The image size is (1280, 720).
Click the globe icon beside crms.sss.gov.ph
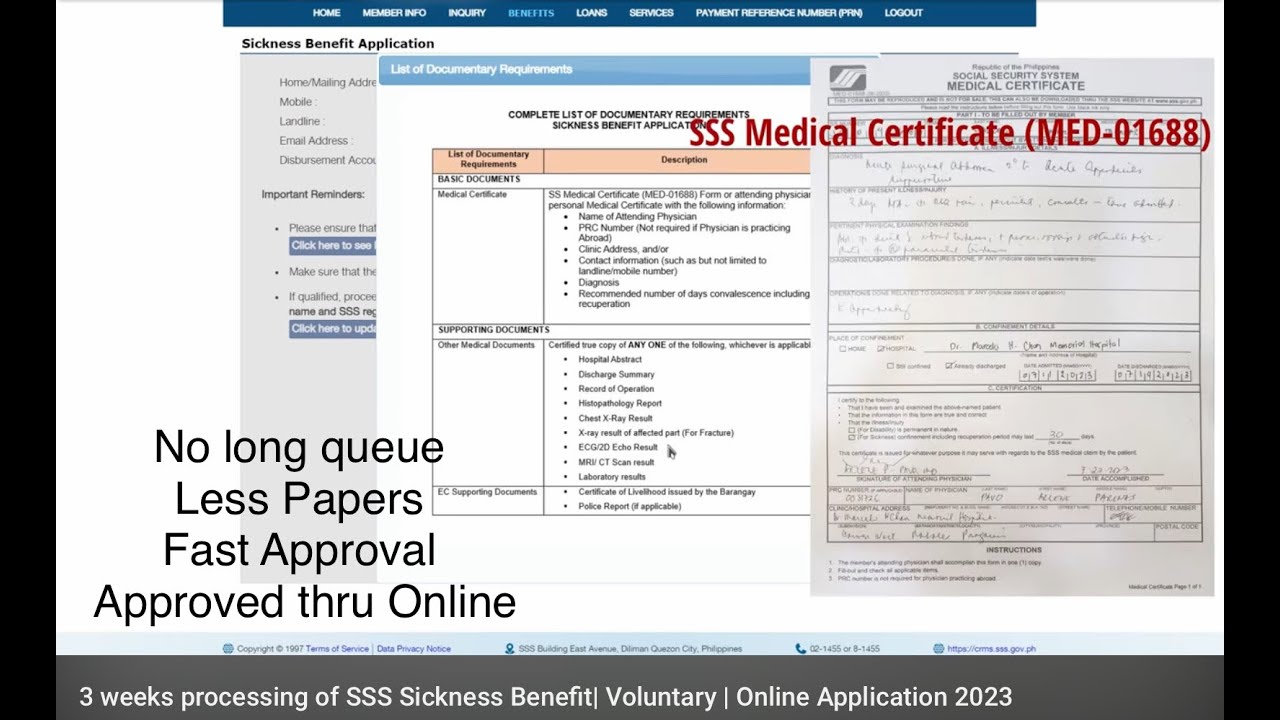pos(939,649)
